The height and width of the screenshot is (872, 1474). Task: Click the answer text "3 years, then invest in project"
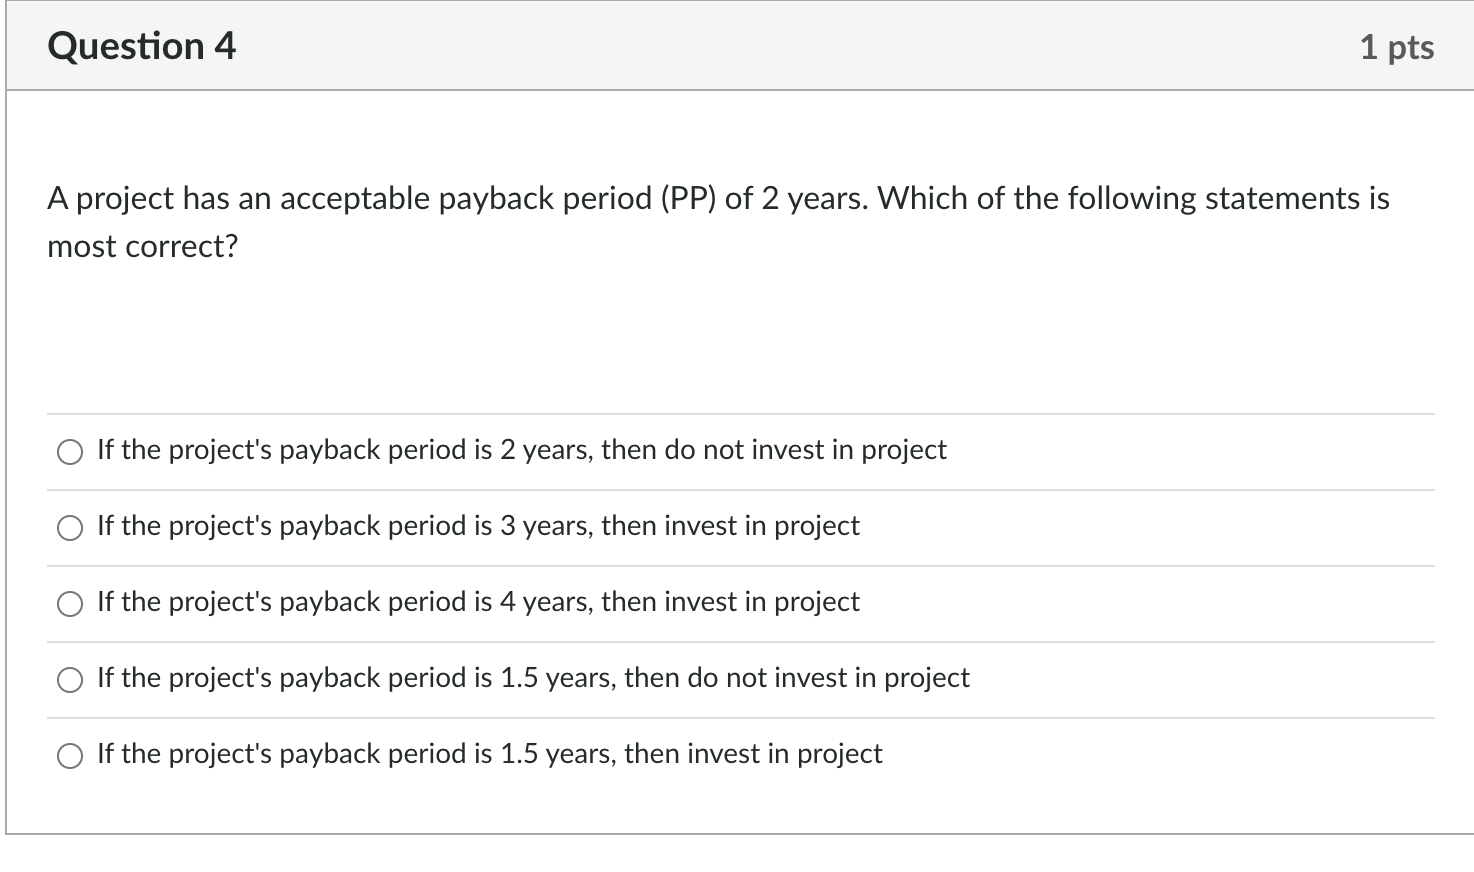pyautogui.click(x=478, y=526)
